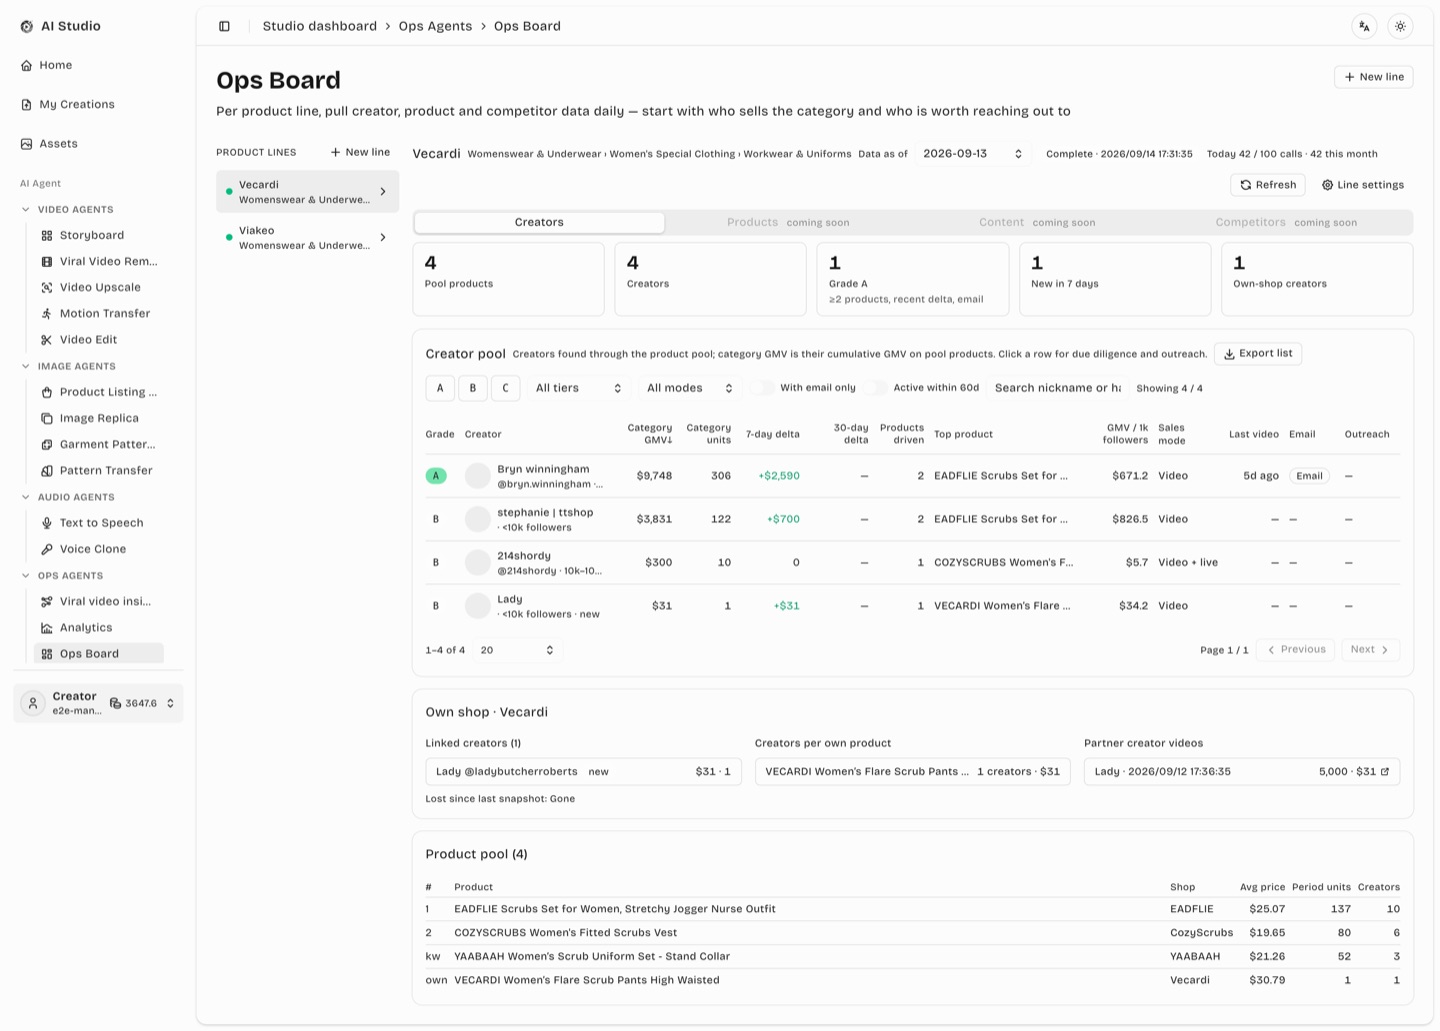Open the Data as of date selector
The image size is (1440, 1031).
coord(973,154)
